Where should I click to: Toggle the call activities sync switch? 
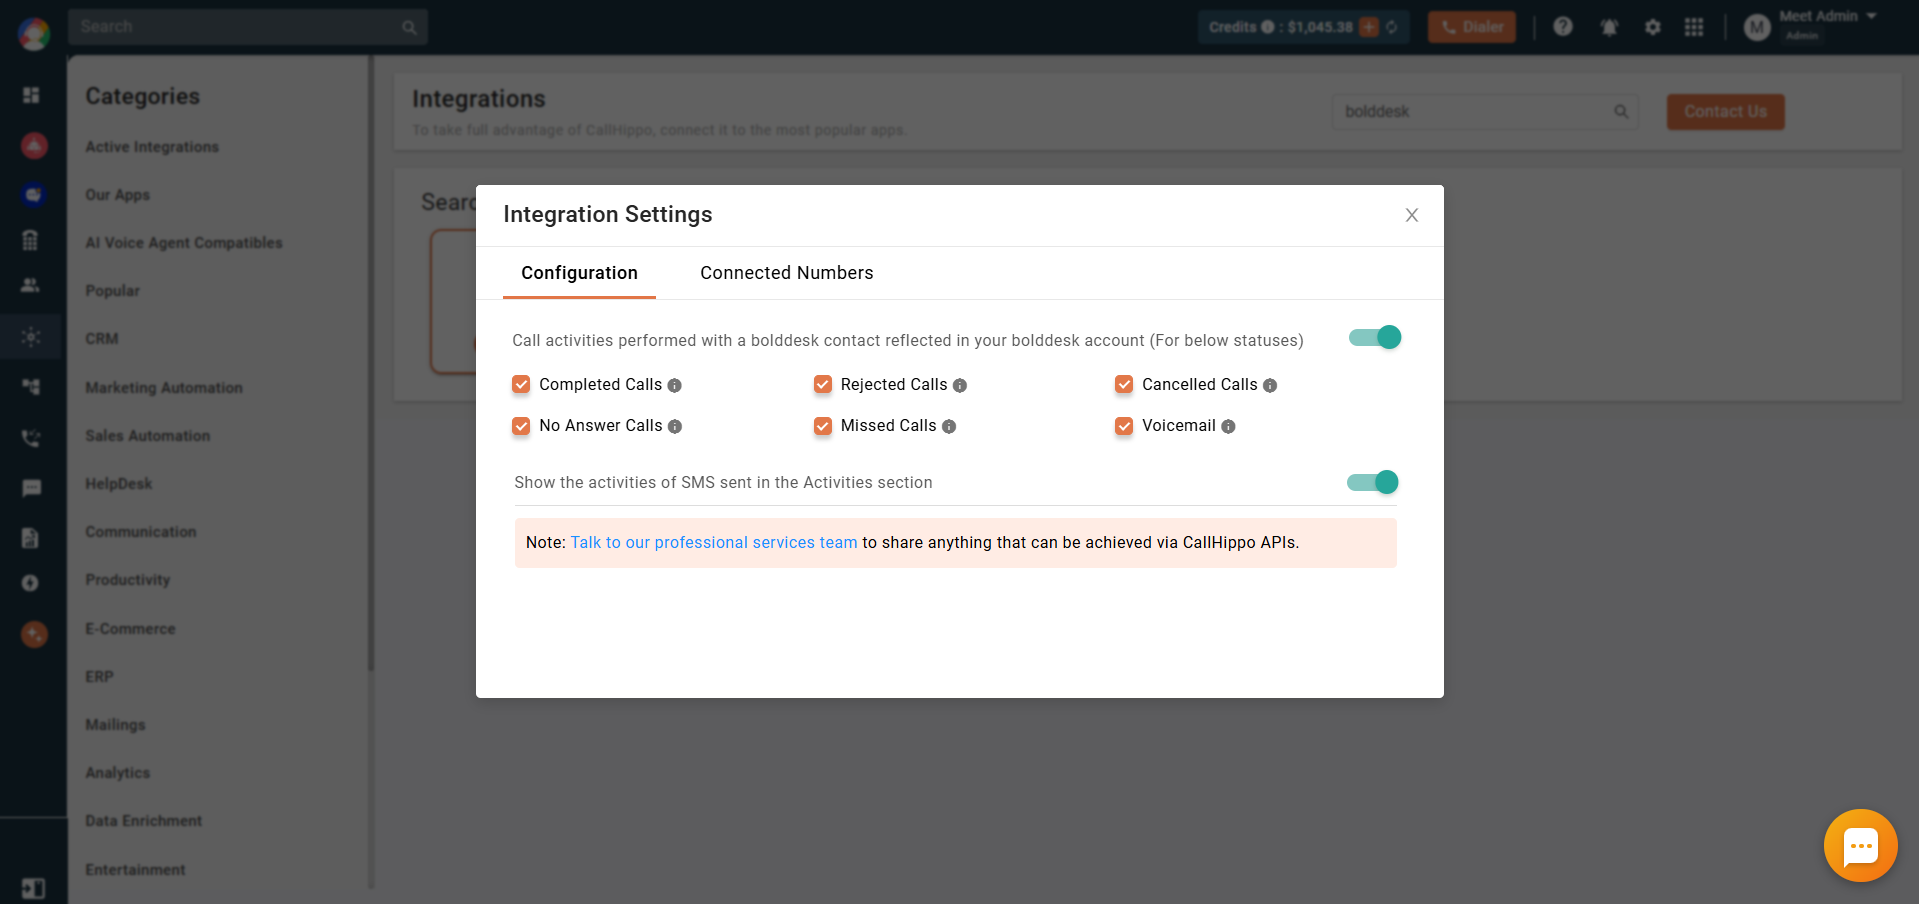pos(1375,338)
